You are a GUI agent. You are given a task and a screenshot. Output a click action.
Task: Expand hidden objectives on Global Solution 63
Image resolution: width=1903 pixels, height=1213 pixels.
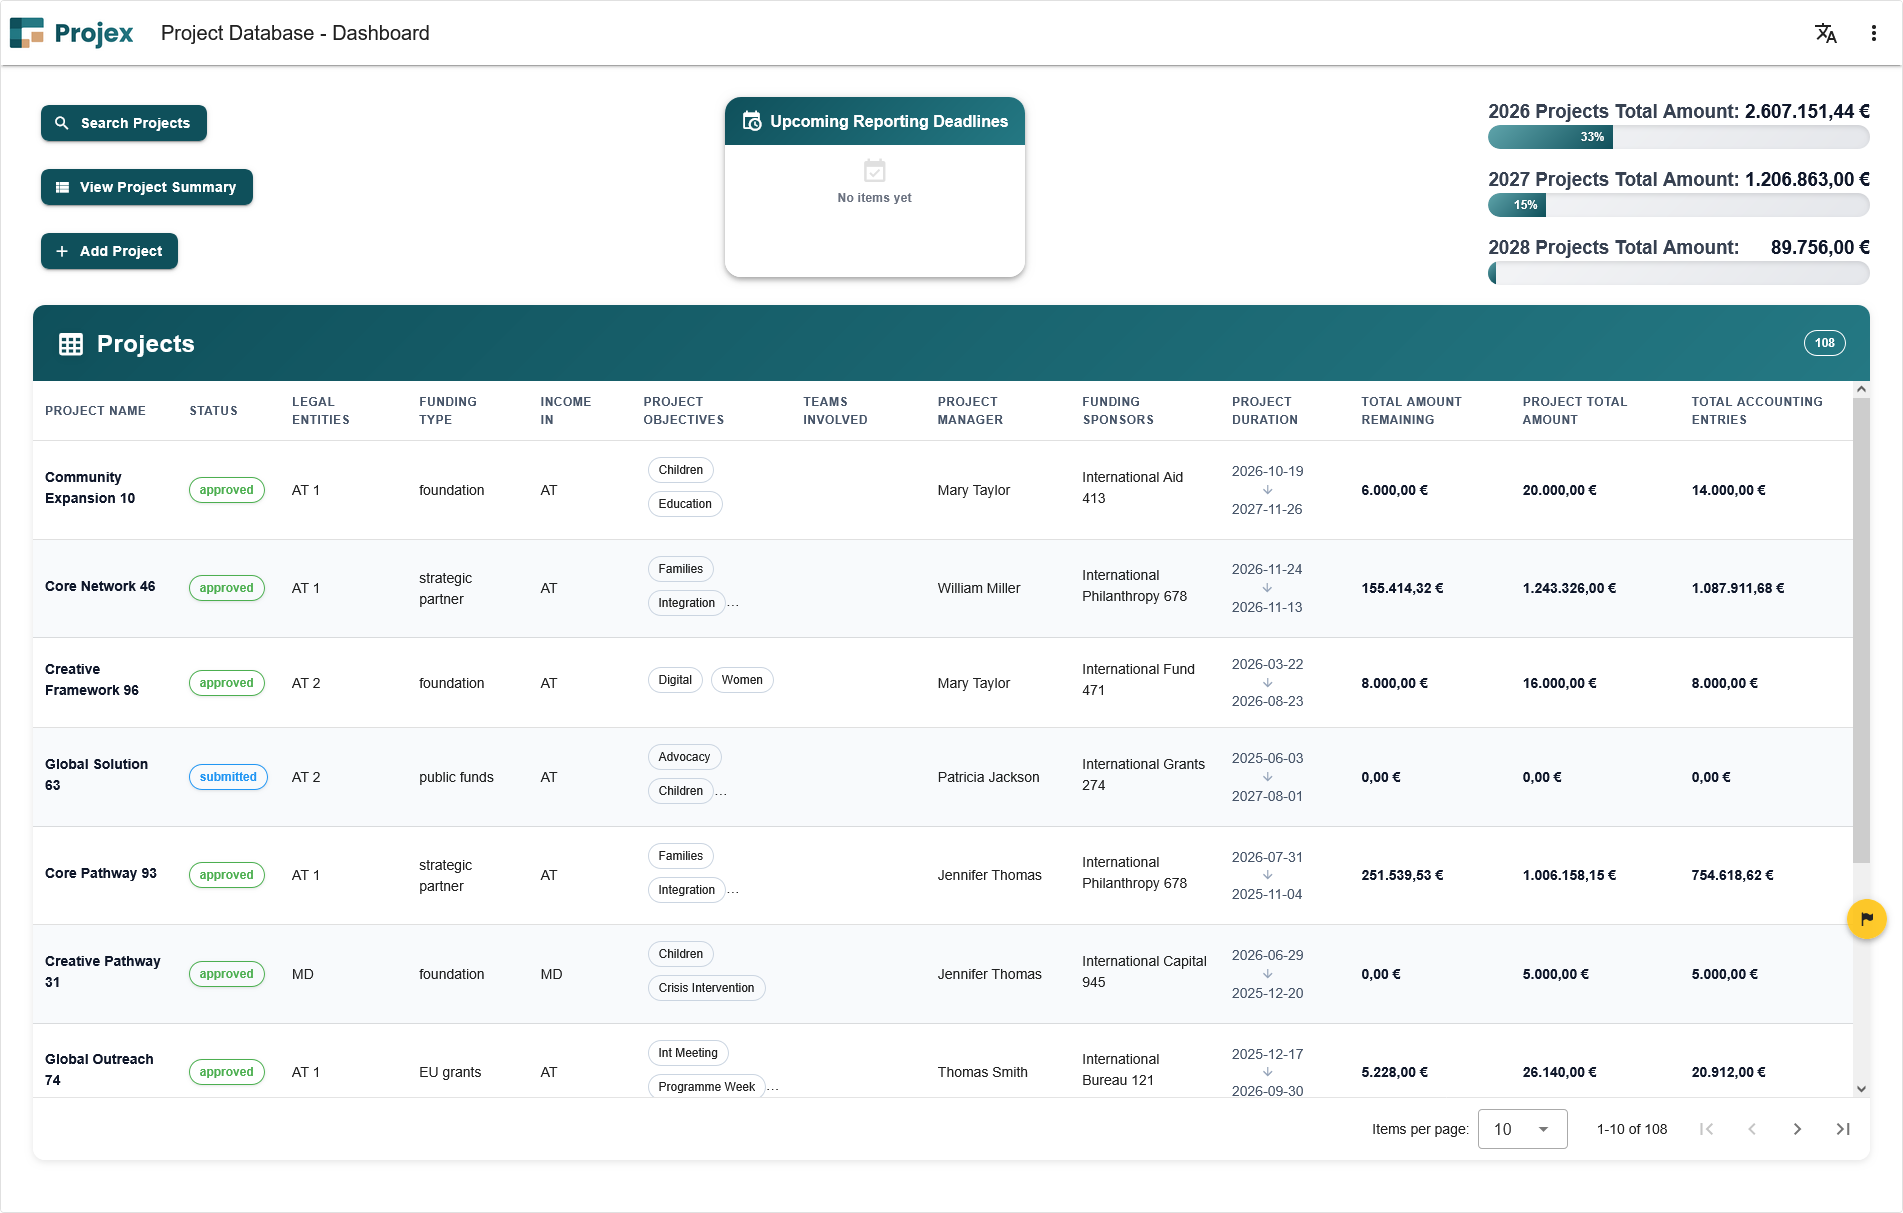click(723, 792)
